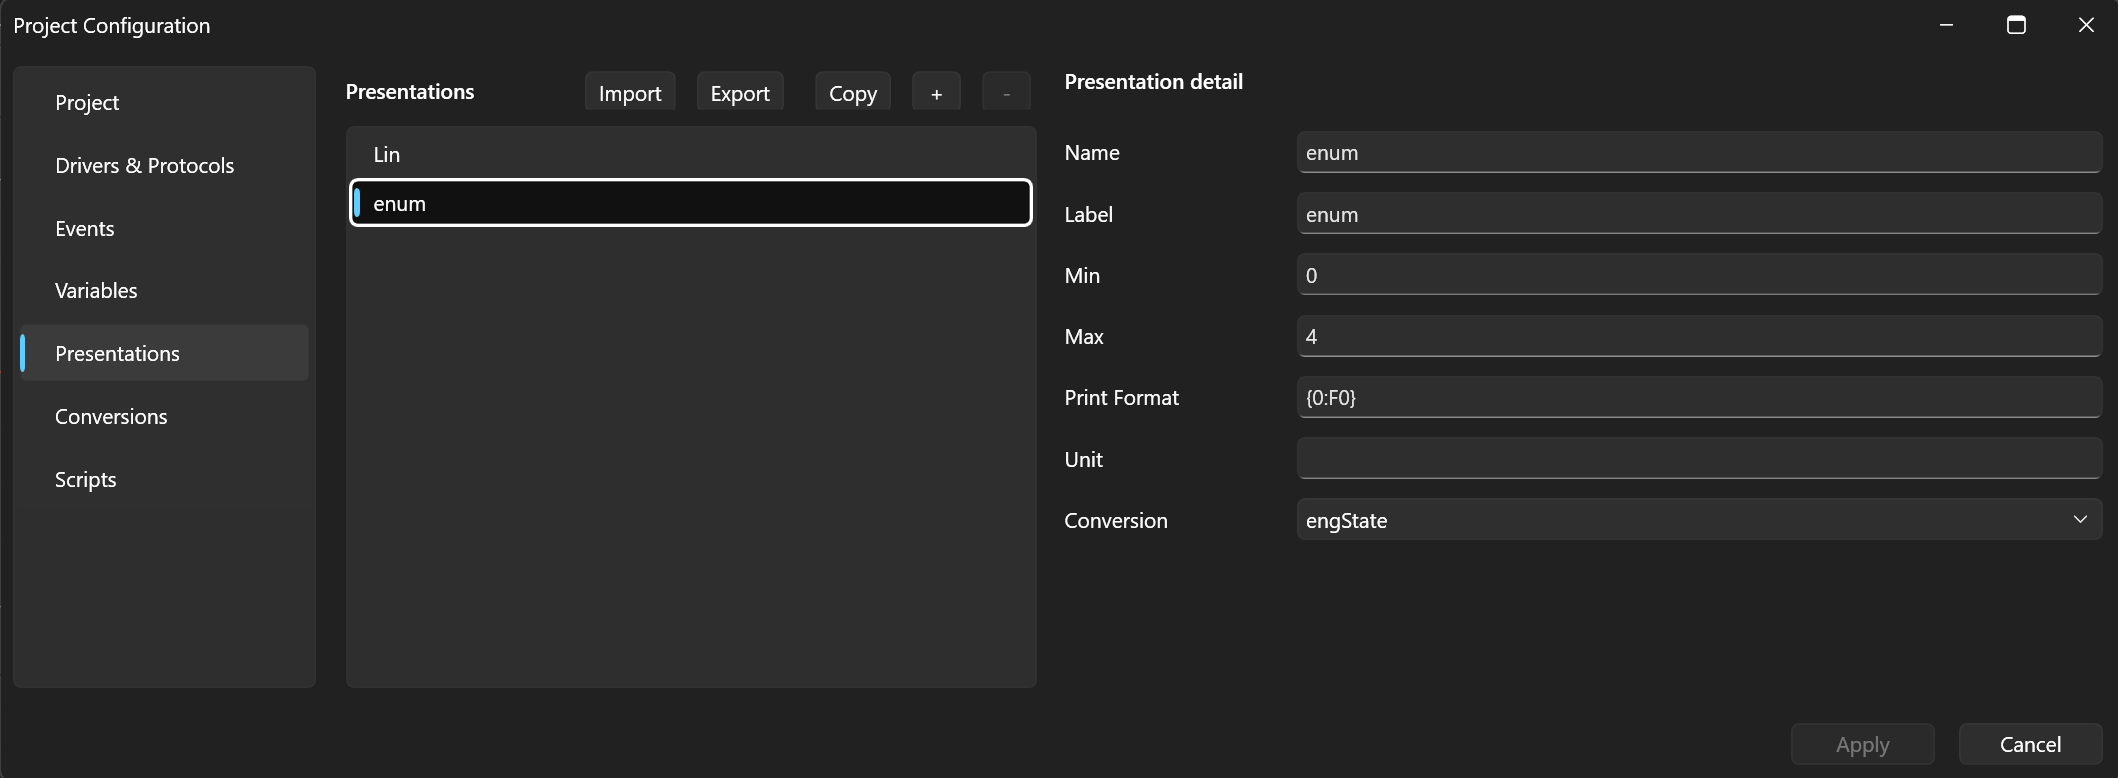Add a new presentation with plus button
The width and height of the screenshot is (2118, 778).
point(936,93)
